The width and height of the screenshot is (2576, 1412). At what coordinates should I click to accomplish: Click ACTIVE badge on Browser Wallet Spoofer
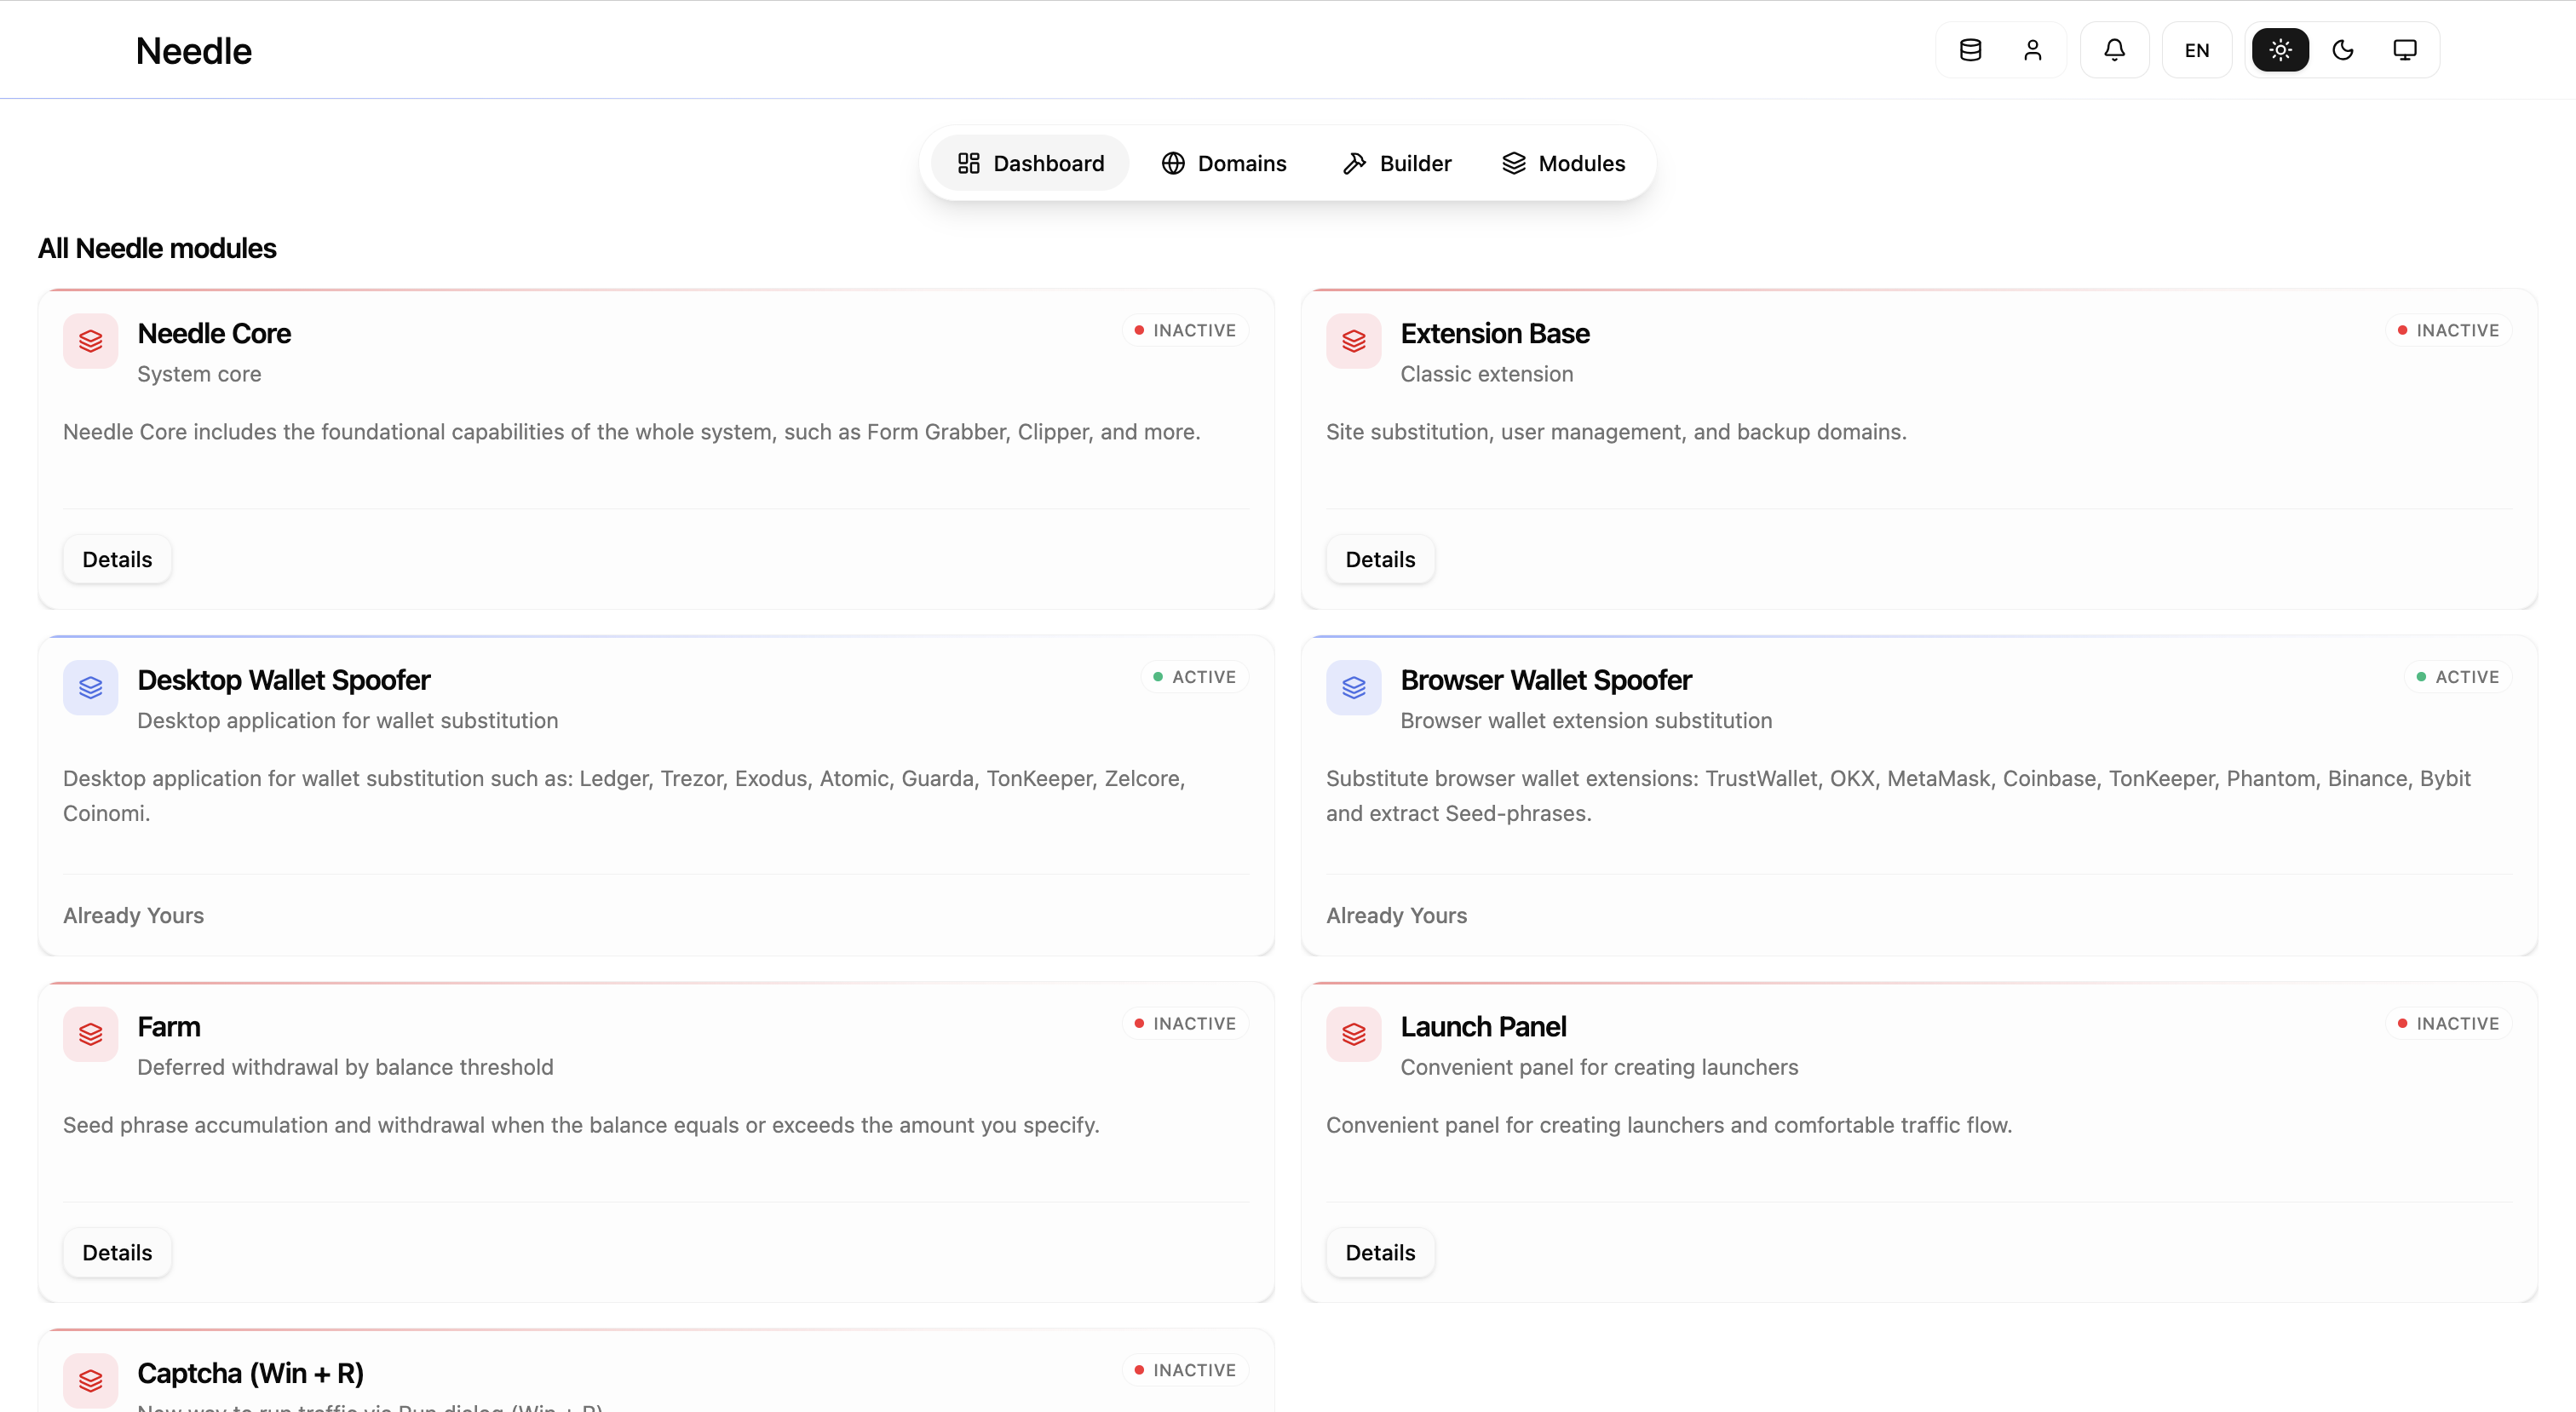pyautogui.click(x=2458, y=677)
